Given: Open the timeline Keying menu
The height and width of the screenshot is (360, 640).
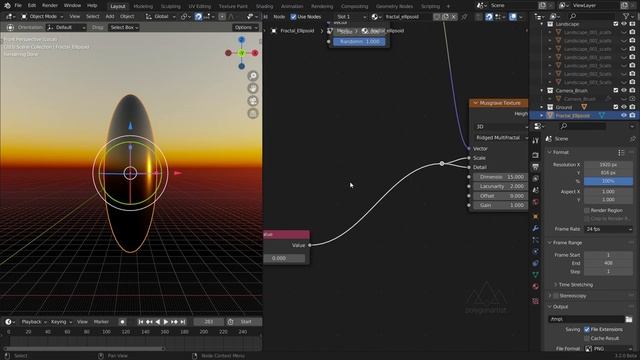Looking at the screenshot, I should click(x=61, y=322).
